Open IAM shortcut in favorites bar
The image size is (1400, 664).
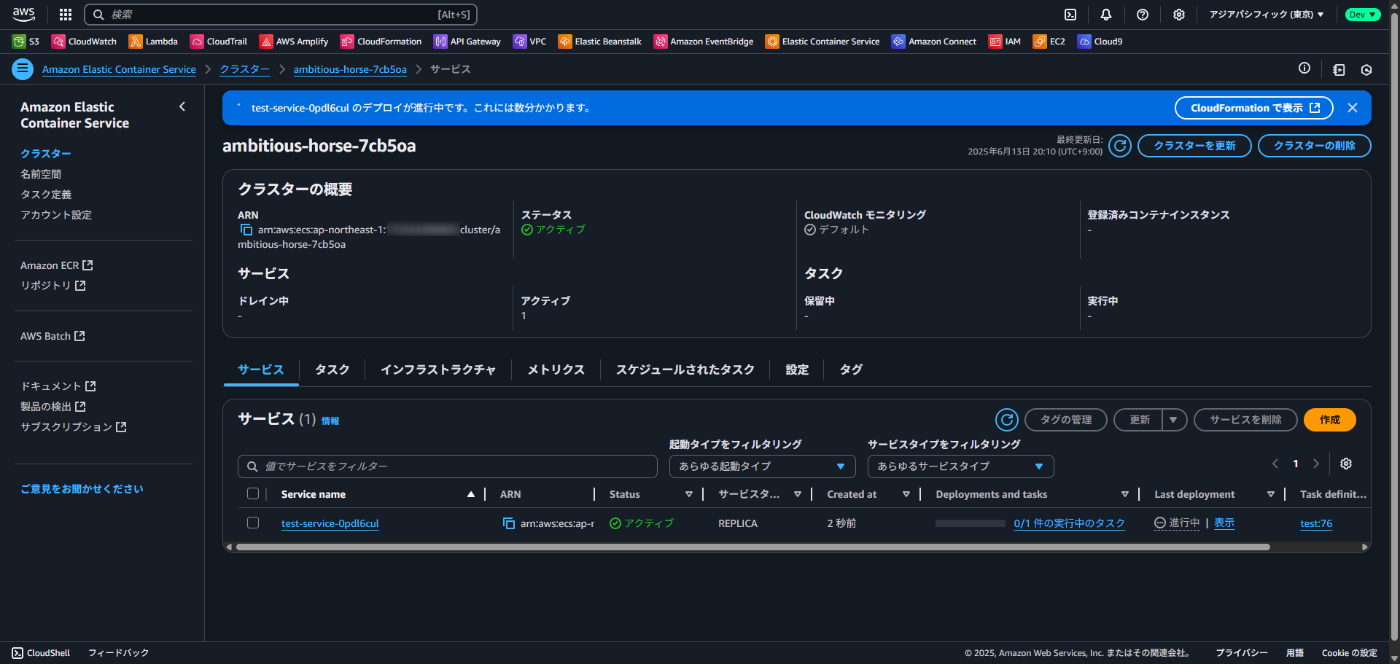click(1005, 42)
